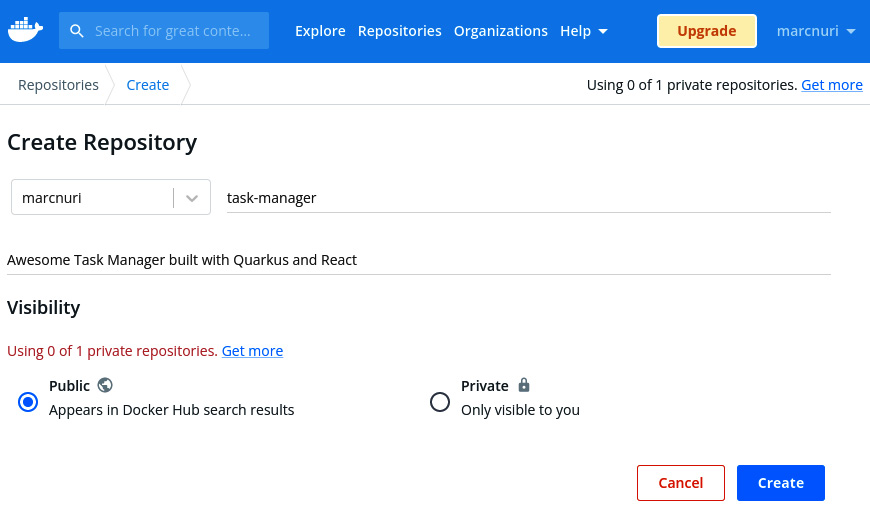Click the Create Repository heading
The height and width of the screenshot is (510, 870).
102,143
